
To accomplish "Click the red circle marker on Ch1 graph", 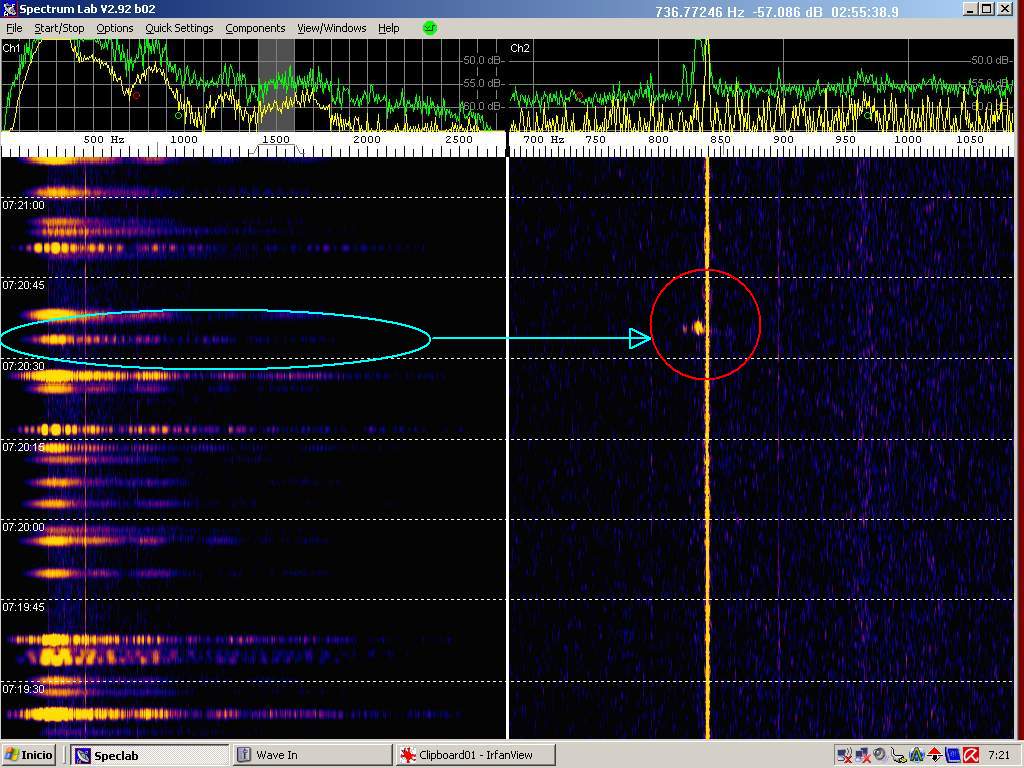I will point(136,96).
